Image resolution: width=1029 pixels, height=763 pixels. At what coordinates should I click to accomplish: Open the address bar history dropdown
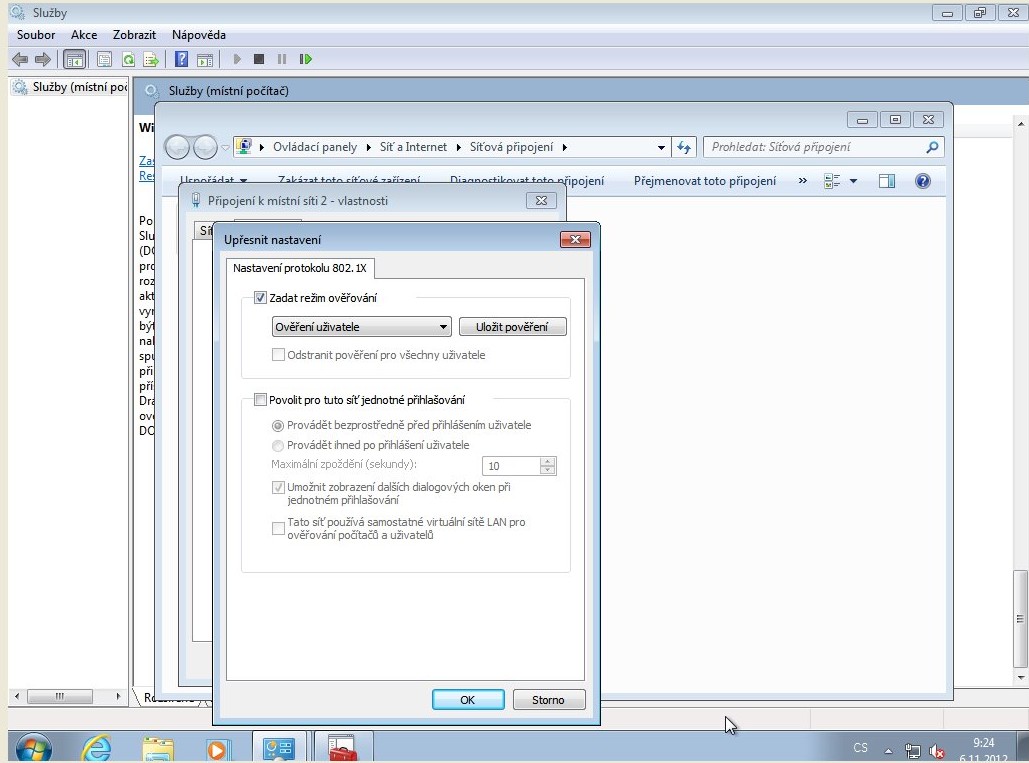(661, 147)
